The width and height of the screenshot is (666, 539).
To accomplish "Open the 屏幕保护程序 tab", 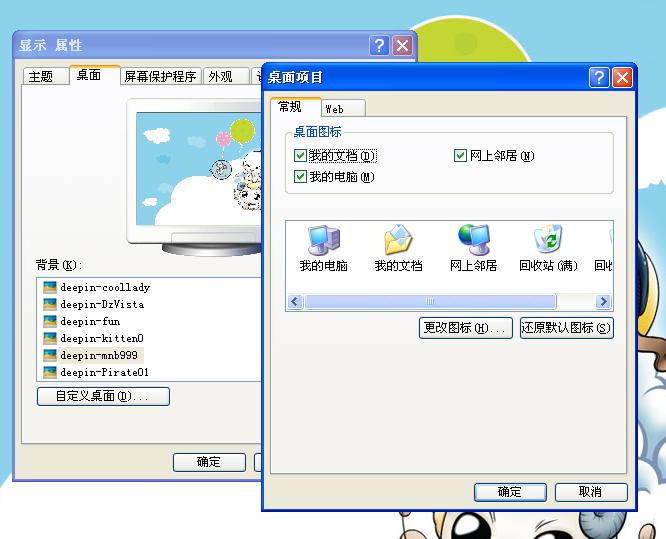I will tap(161, 76).
